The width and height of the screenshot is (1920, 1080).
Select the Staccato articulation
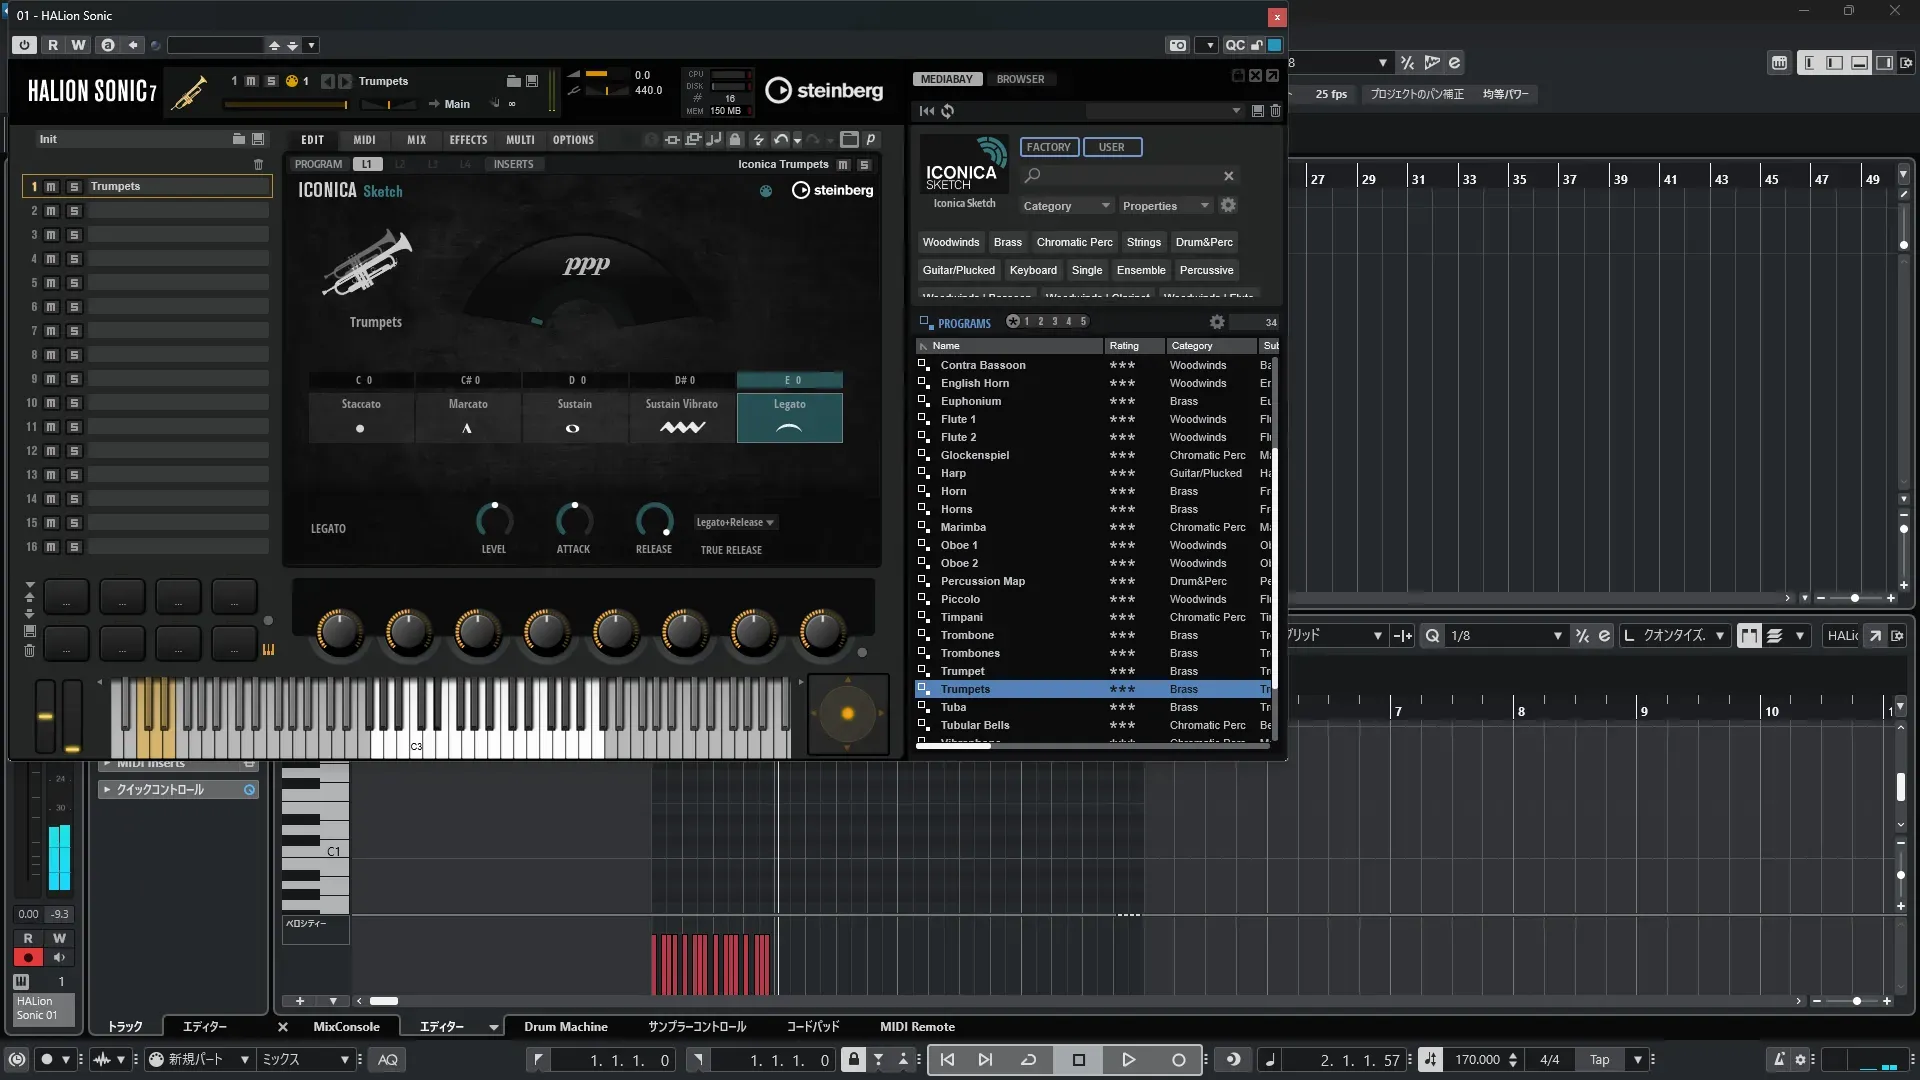coord(361,416)
